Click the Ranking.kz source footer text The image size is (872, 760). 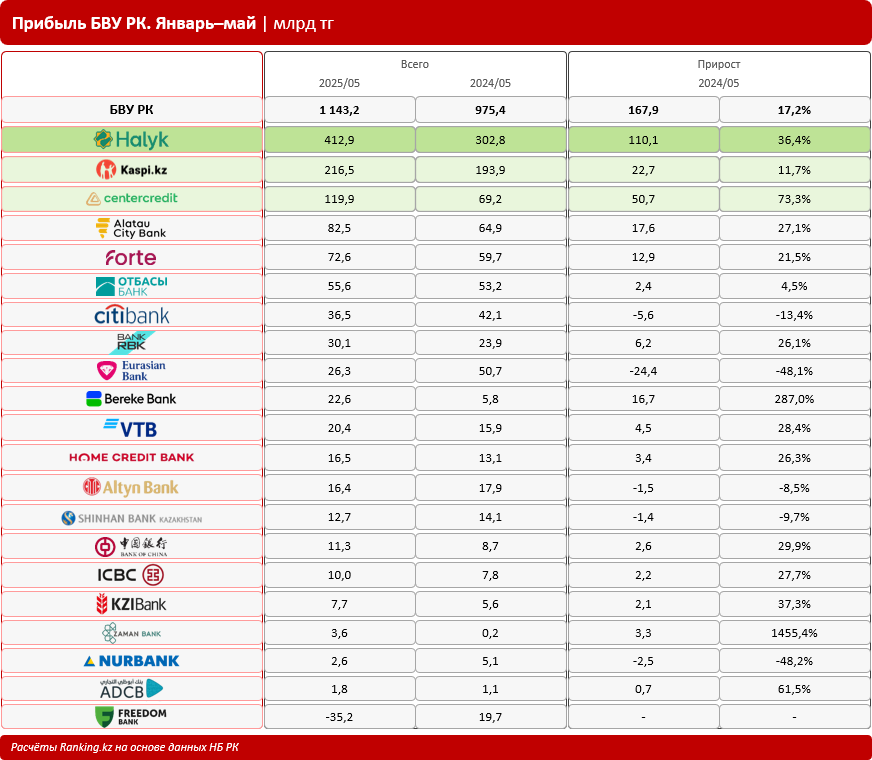125,747
